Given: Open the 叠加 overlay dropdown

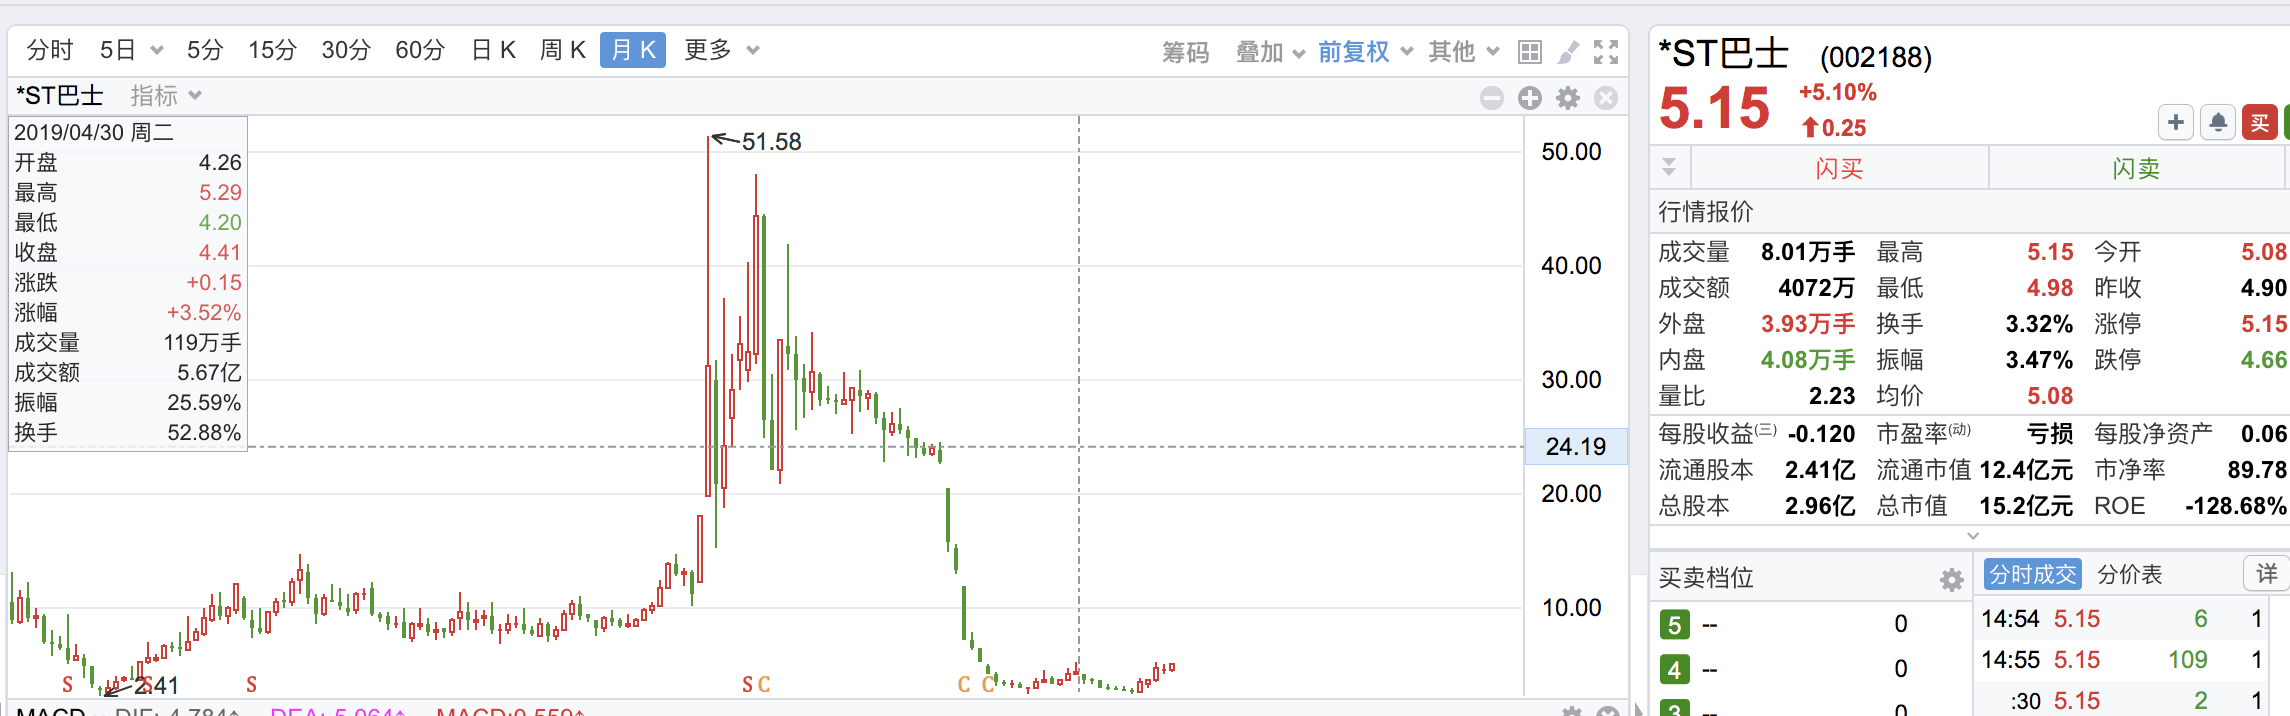Looking at the screenshot, I should [x=1270, y=52].
